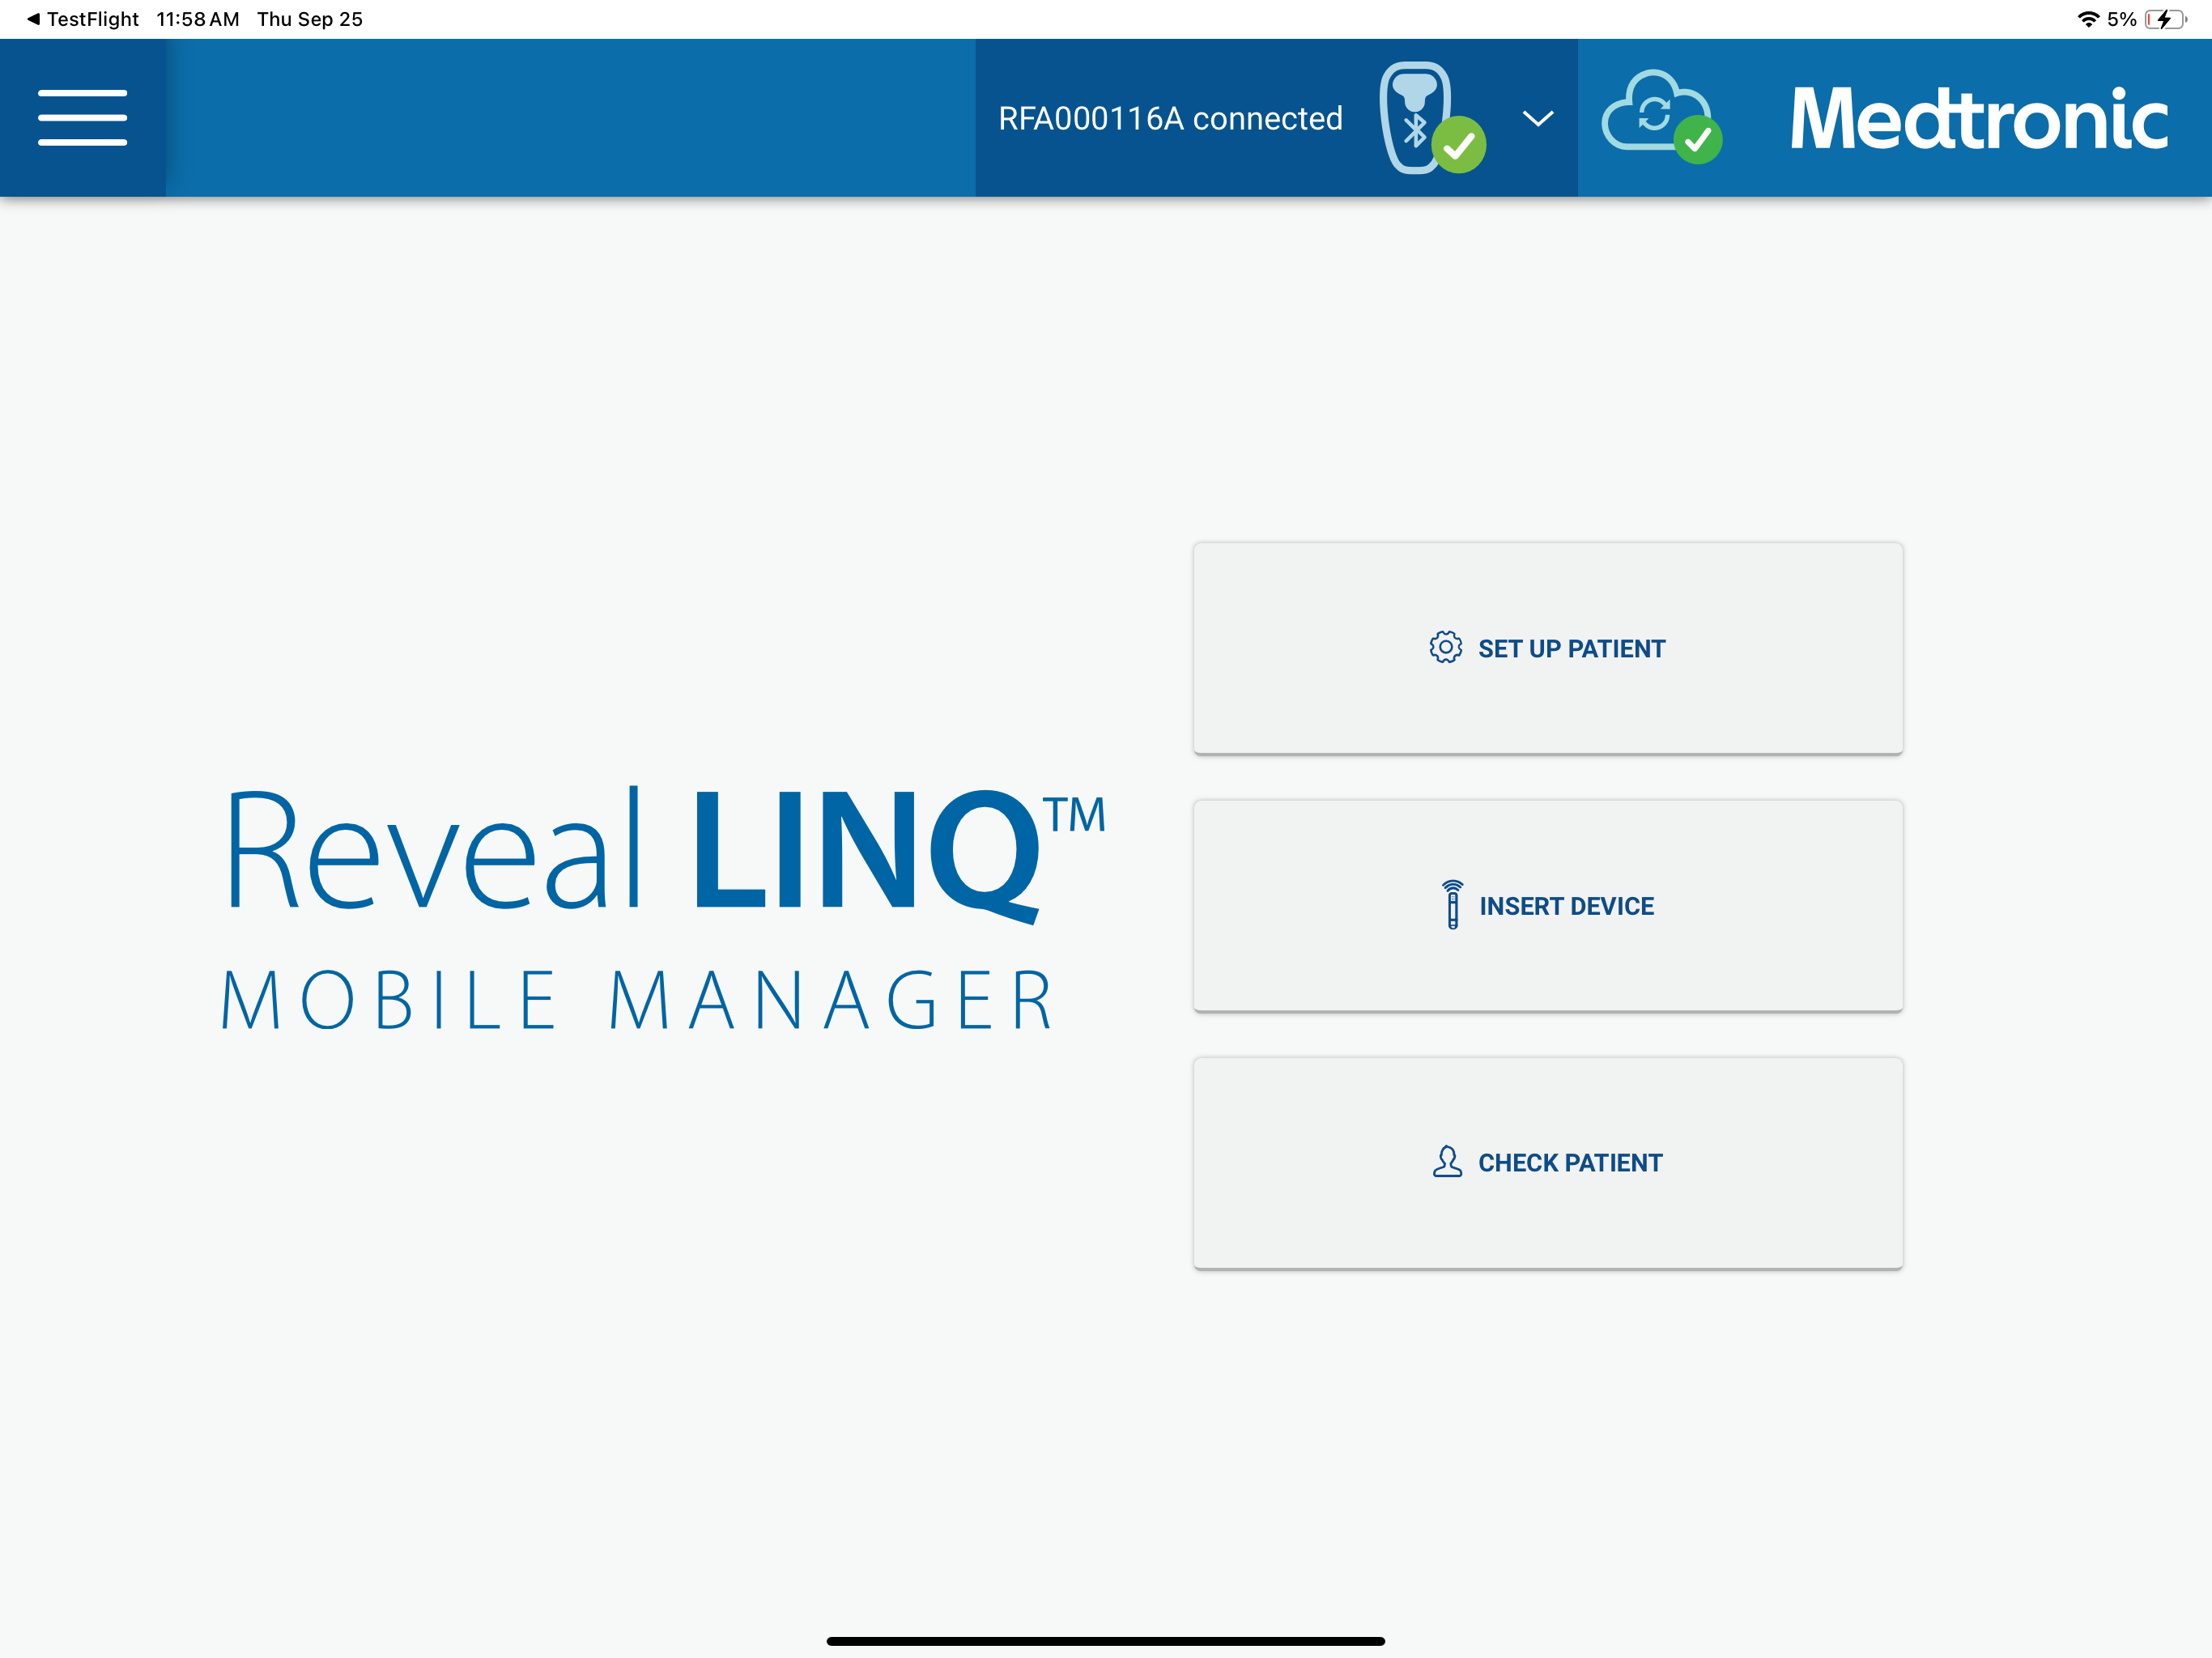Screen dimensions: 2212x1658
Task: Tap the Bluetooth patient connector device icon
Action: (1431, 118)
